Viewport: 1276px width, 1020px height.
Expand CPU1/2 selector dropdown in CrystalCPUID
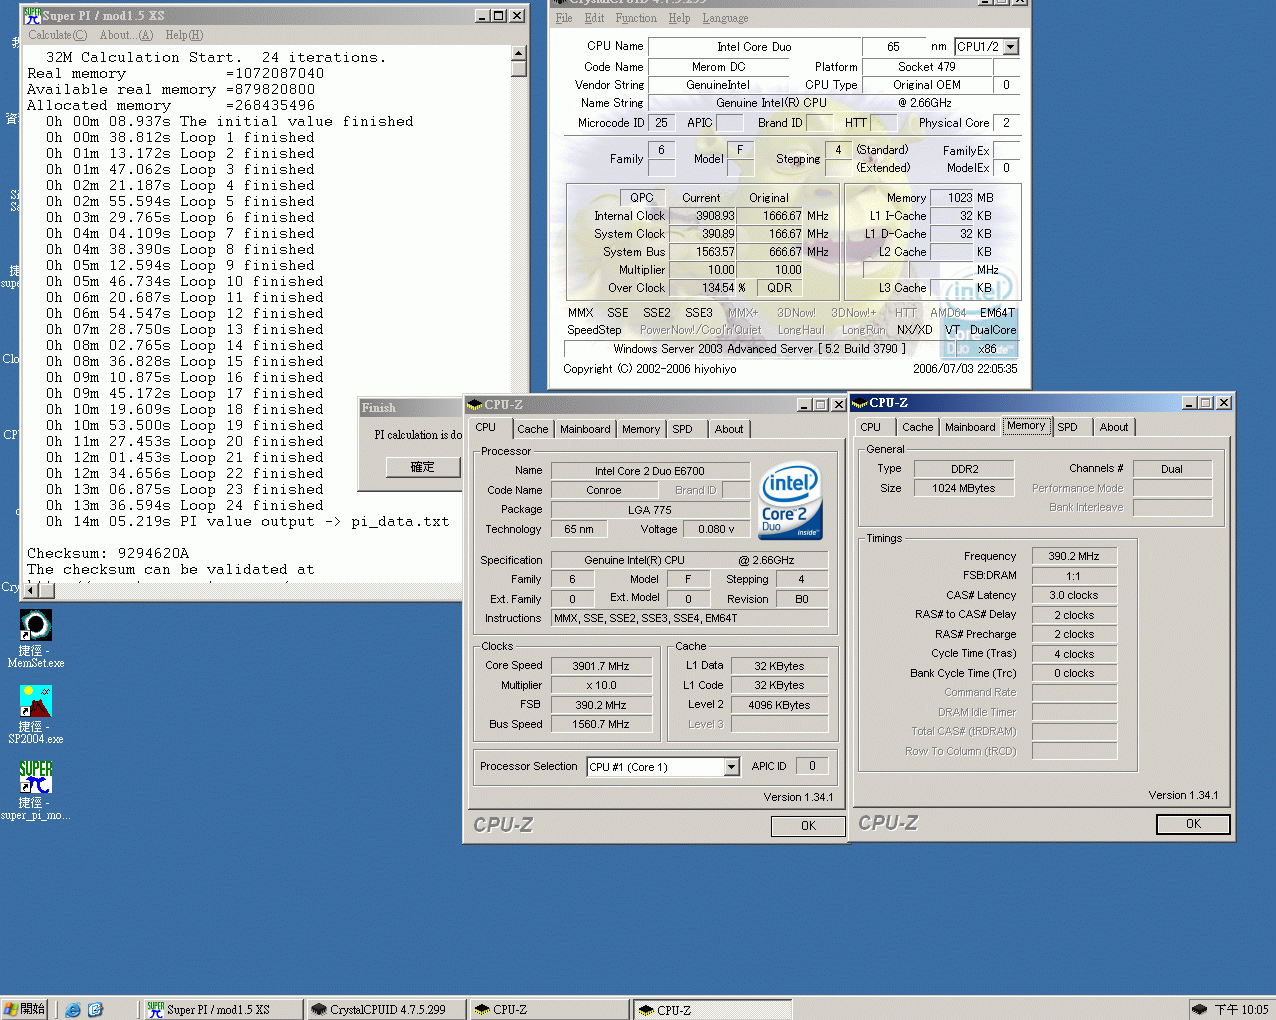tap(1011, 47)
